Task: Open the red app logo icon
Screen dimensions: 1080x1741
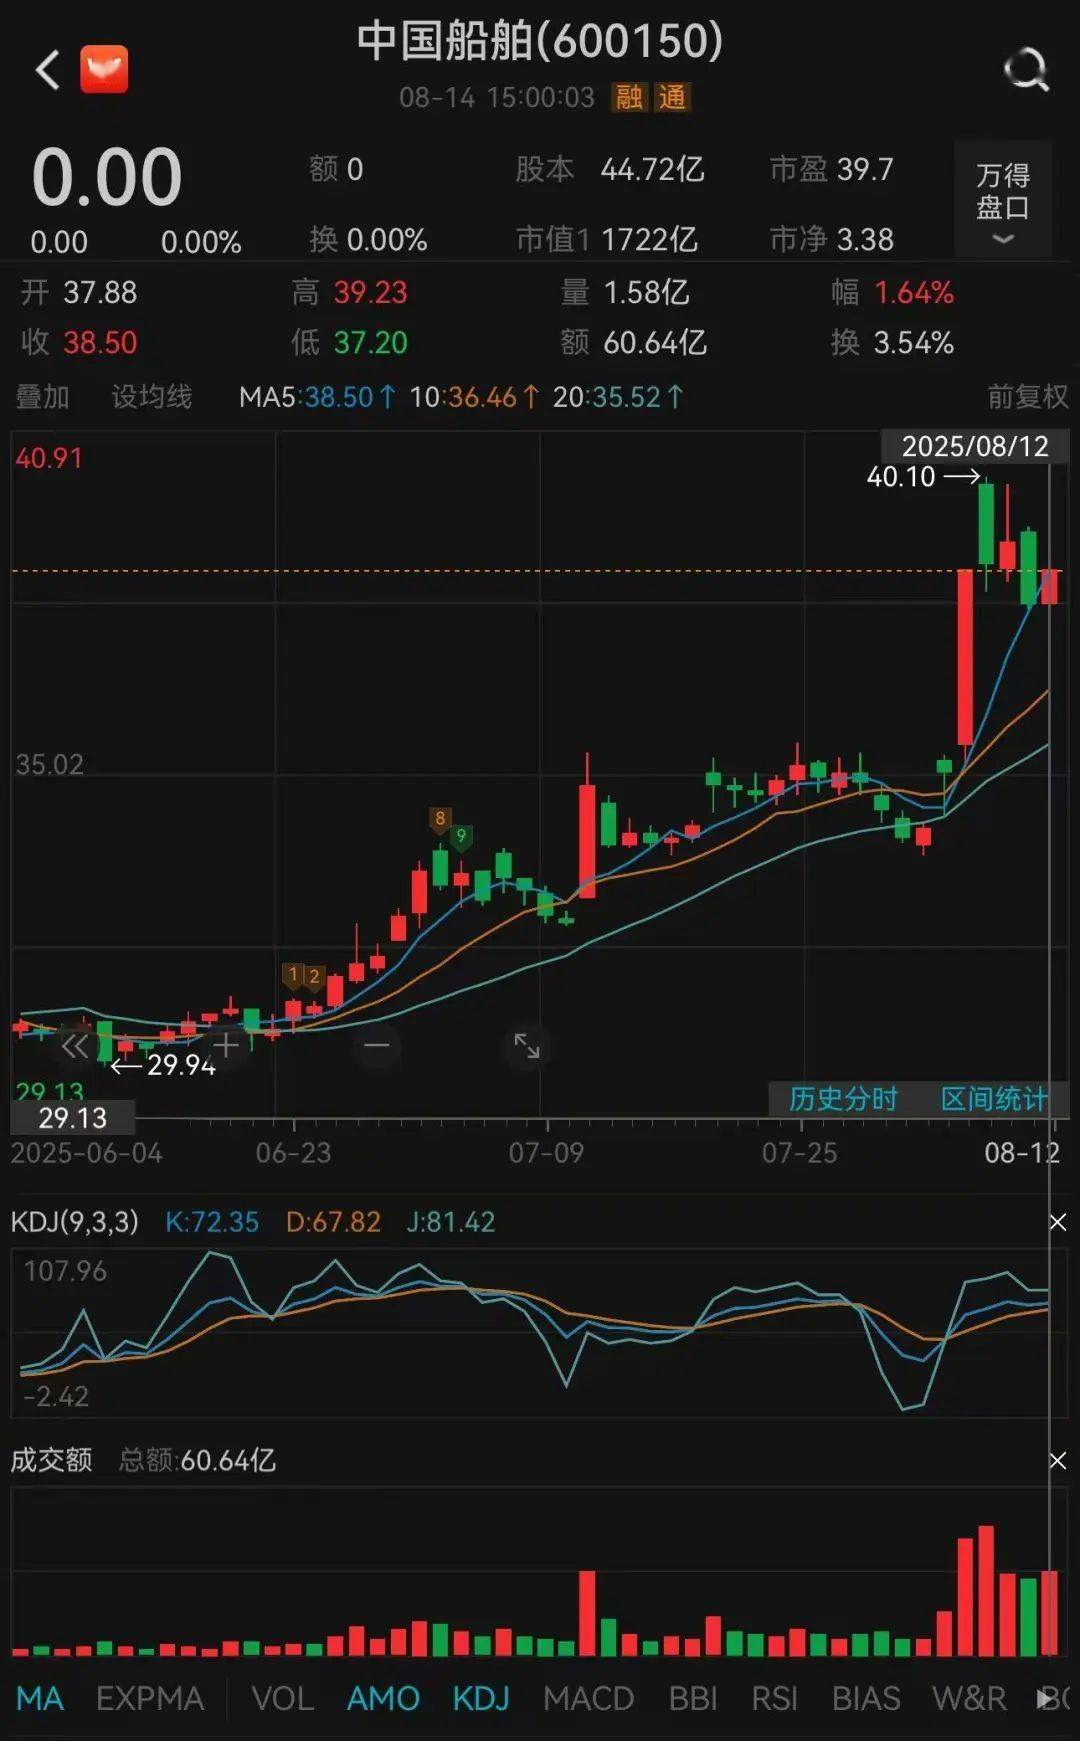Action: (104, 70)
